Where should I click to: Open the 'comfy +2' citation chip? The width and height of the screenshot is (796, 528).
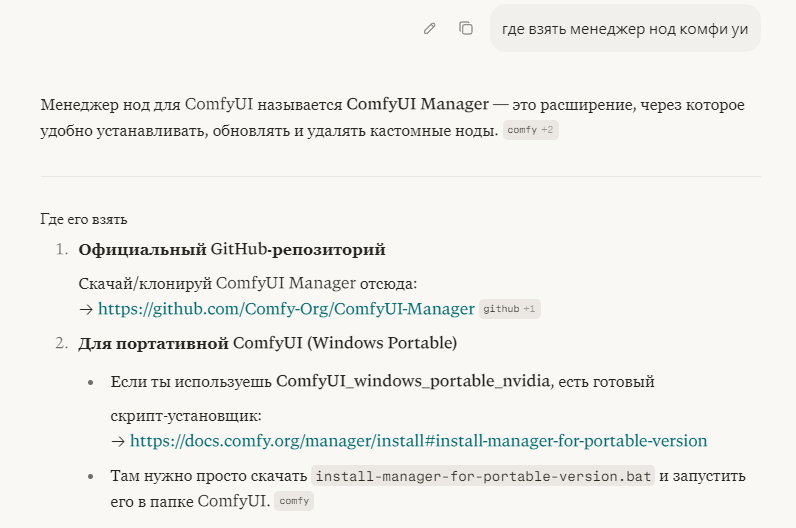point(530,130)
